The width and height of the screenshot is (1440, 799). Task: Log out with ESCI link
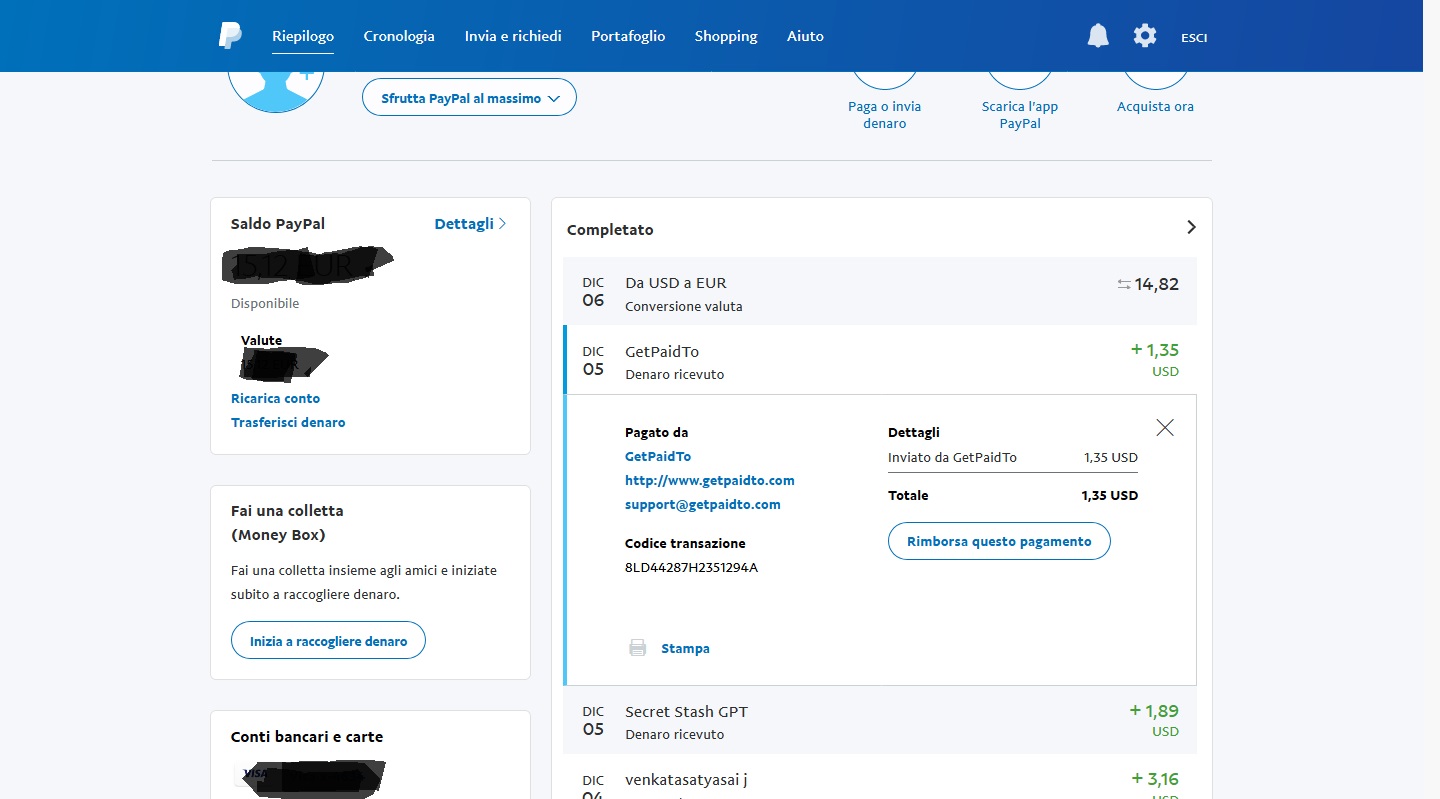tap(1194, 37)
